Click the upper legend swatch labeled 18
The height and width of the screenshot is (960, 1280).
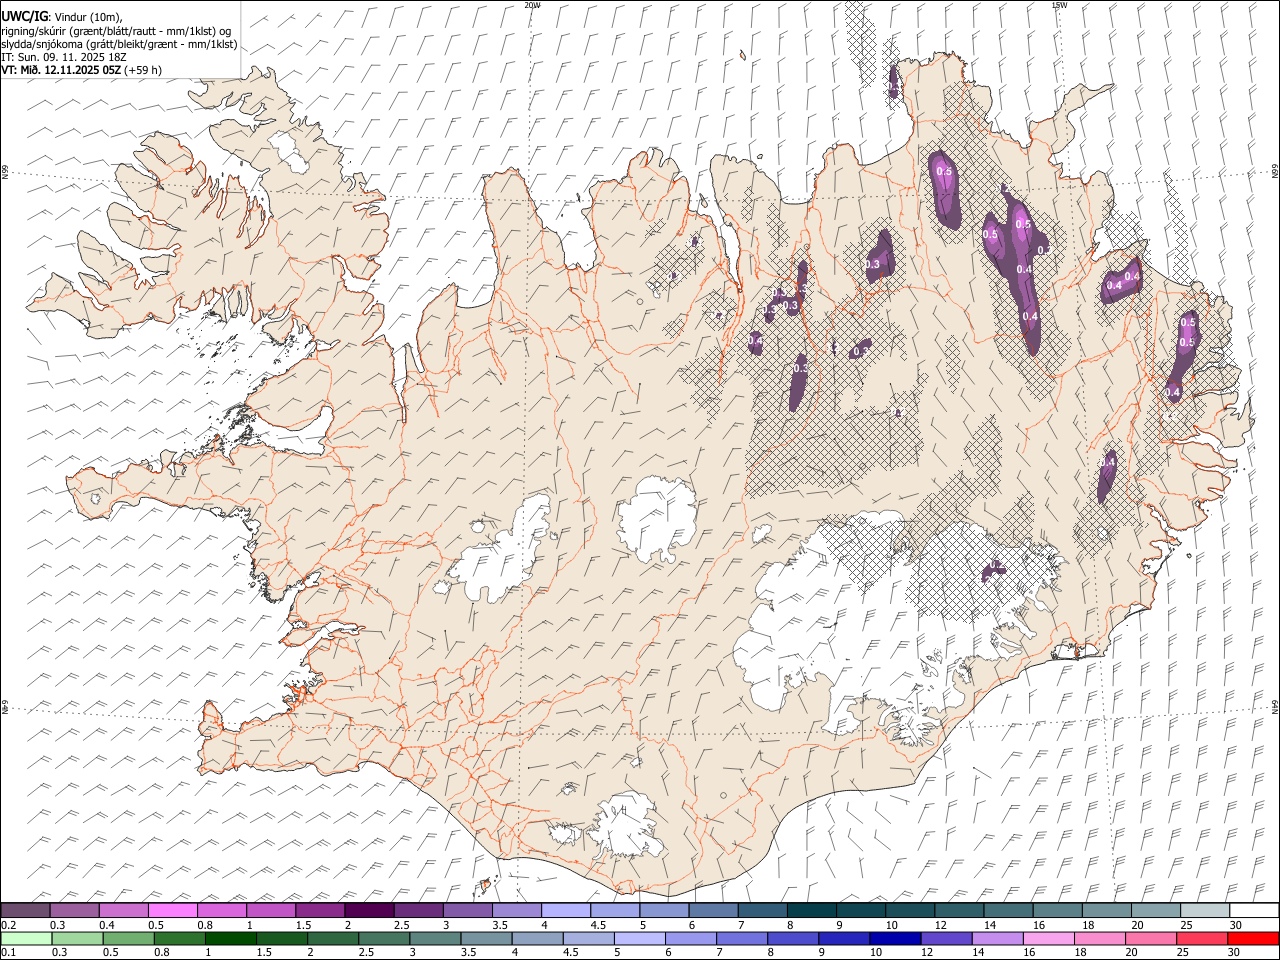(1105, 910)
